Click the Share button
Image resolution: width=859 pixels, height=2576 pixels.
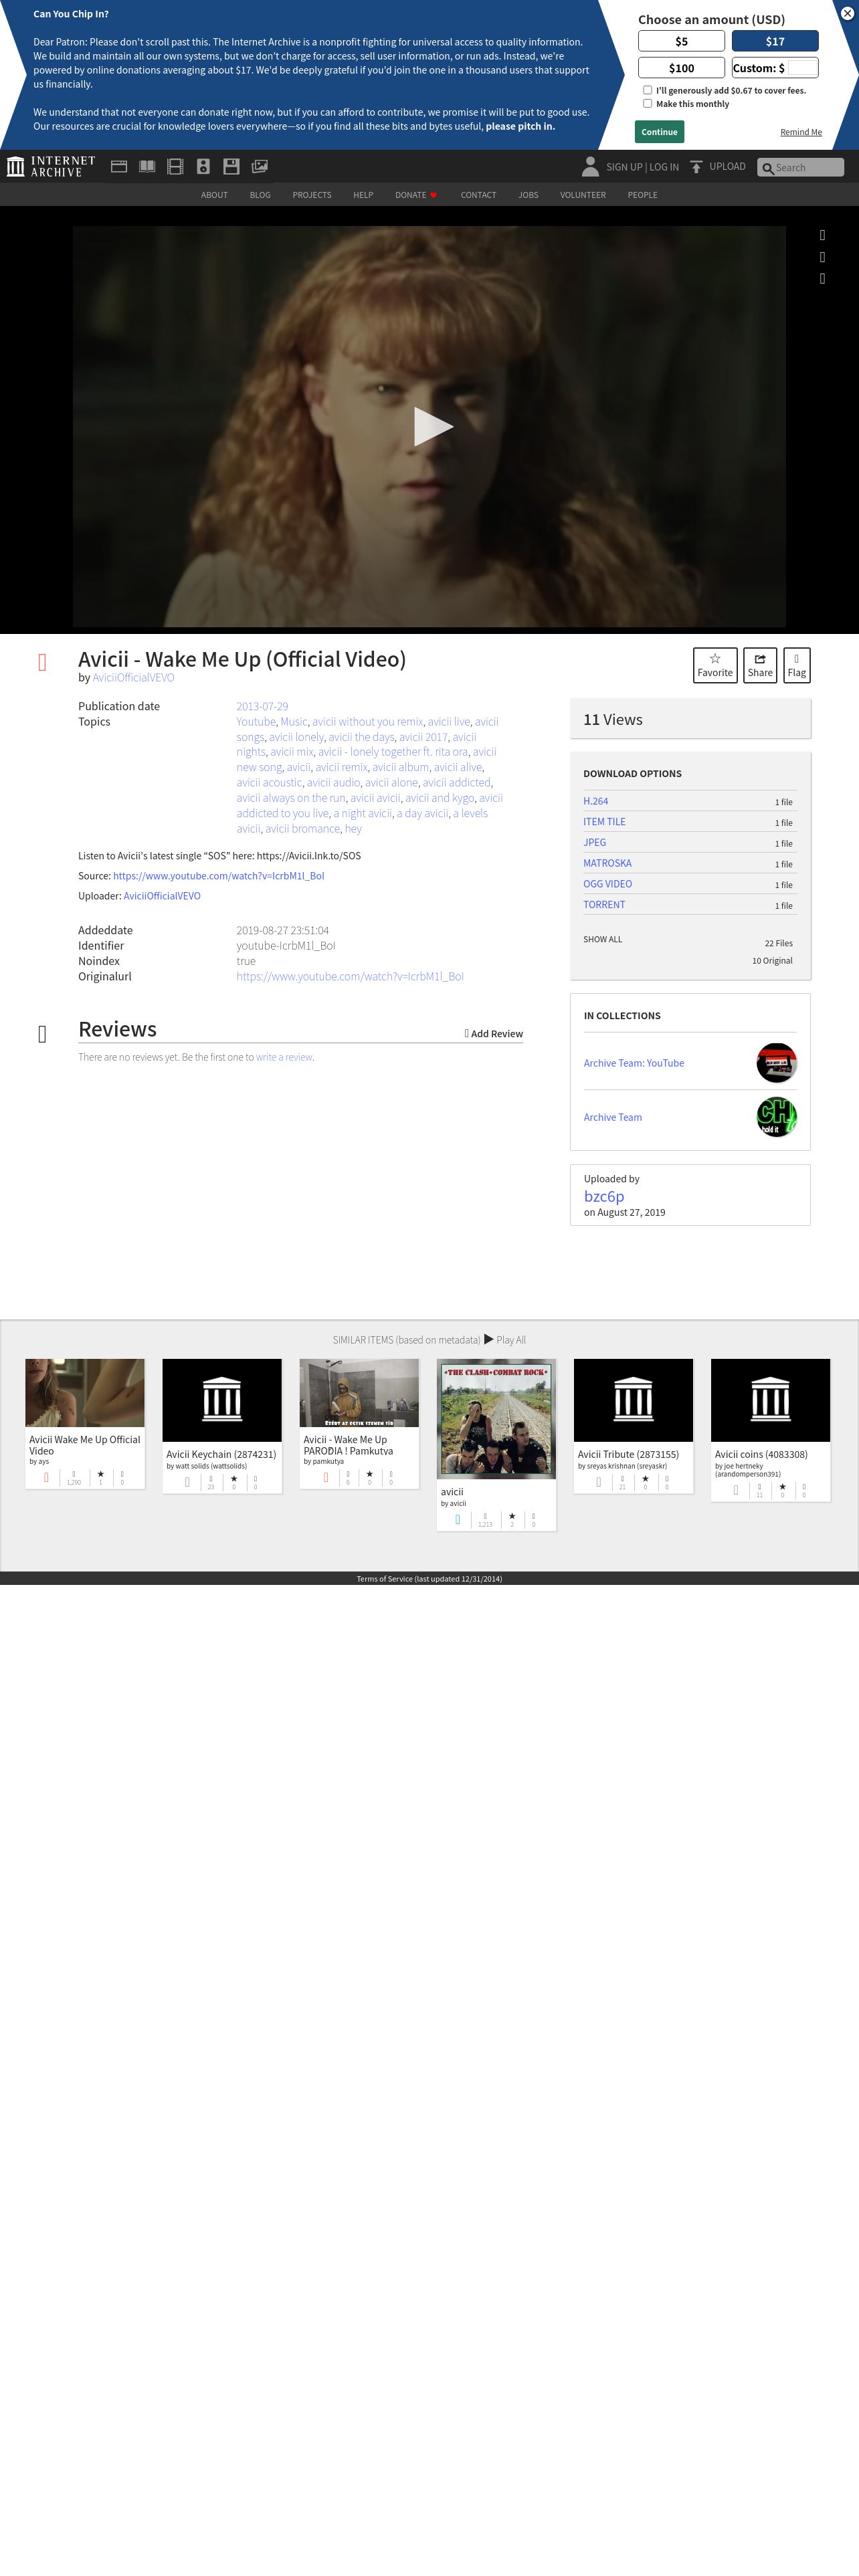(760, 665)
